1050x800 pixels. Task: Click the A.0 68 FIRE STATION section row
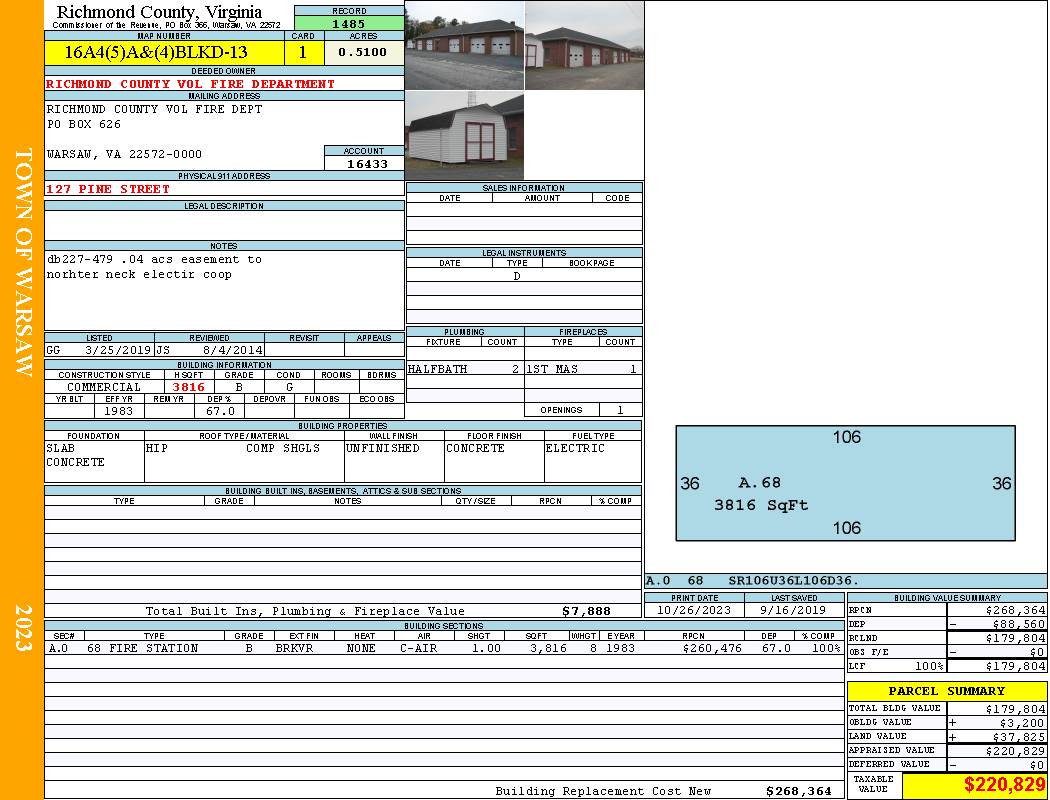(x=444, y=648)
